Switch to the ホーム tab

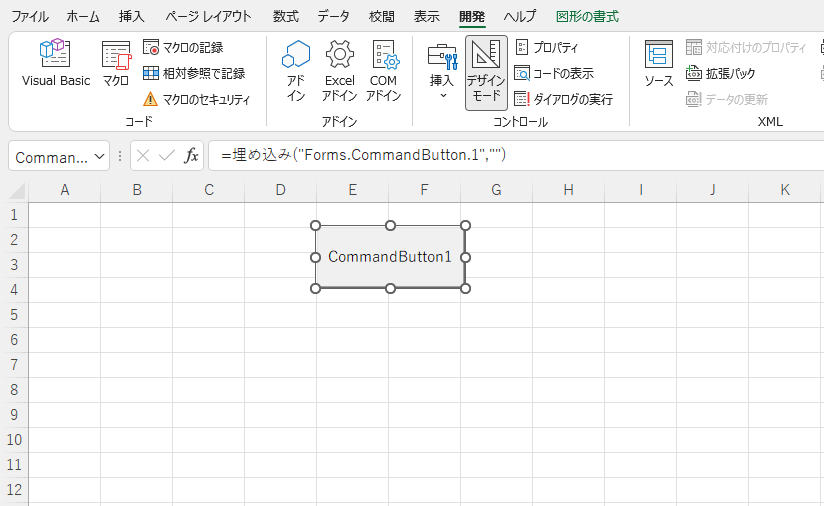pos(83,16)
